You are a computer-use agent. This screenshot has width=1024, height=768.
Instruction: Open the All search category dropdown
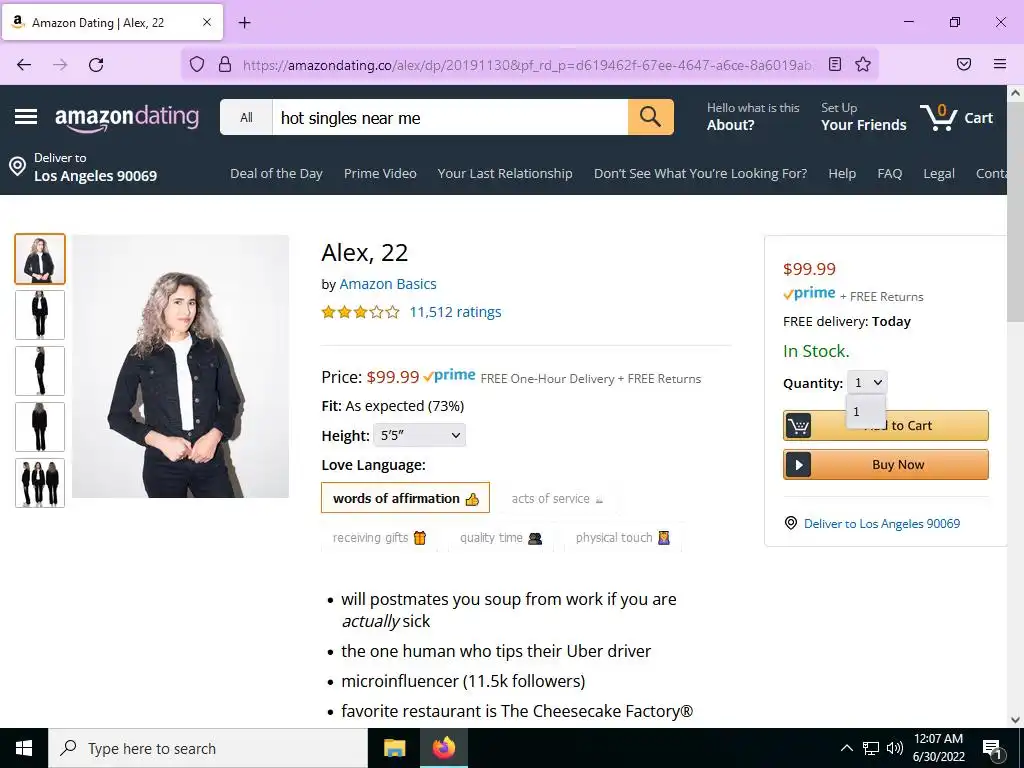(x=246, y=118)
